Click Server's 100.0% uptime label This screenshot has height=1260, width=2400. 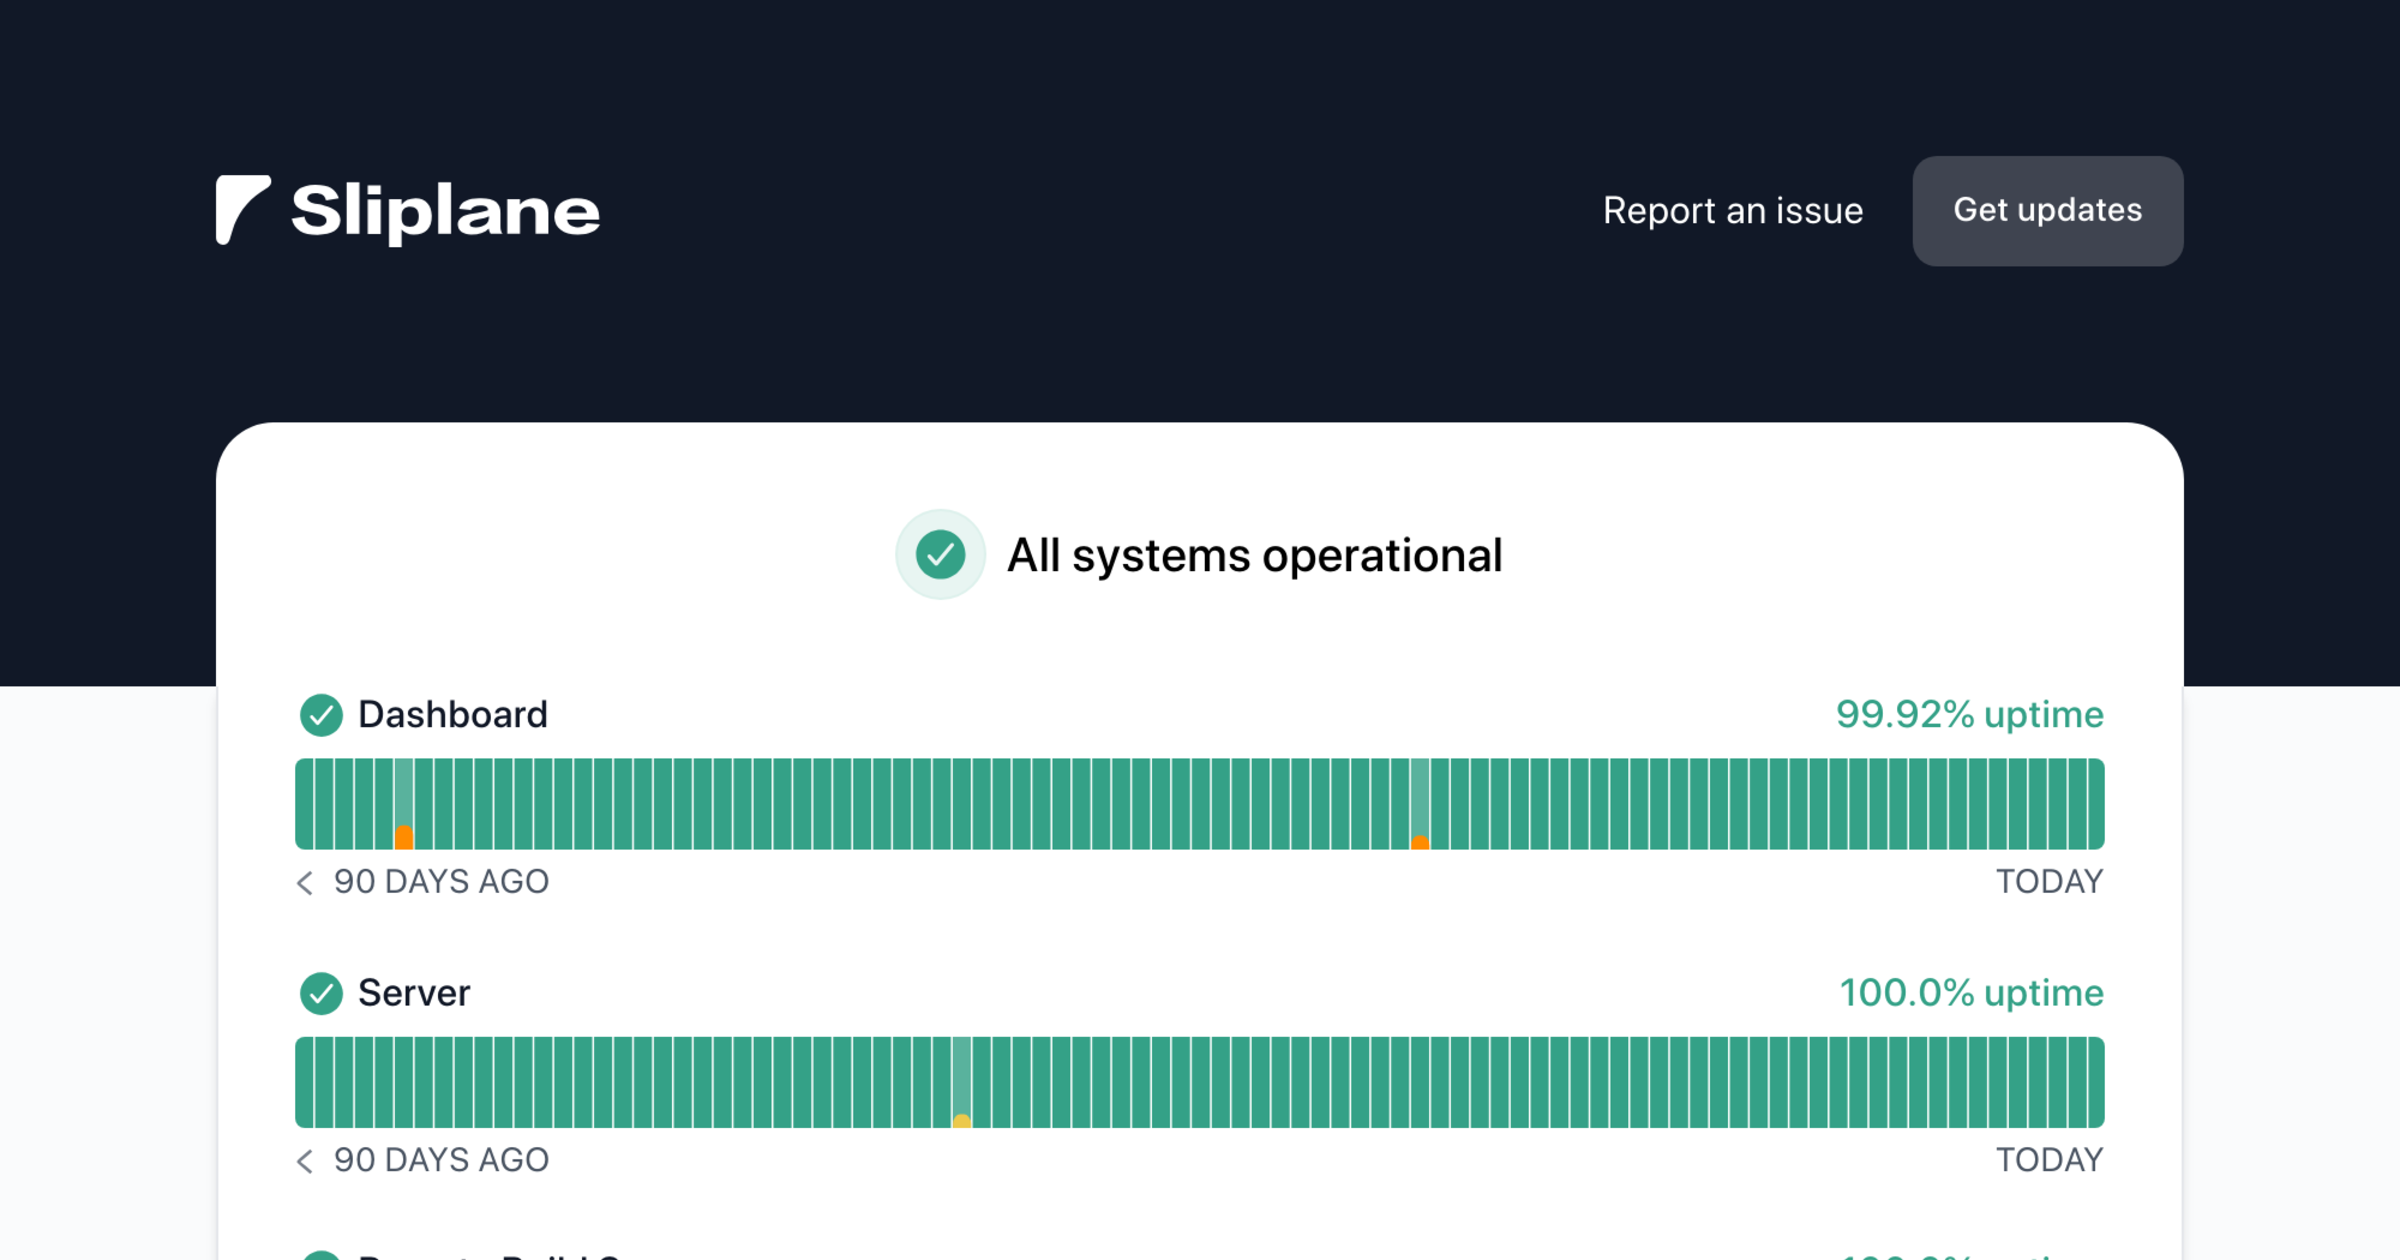coord(1971,993)
